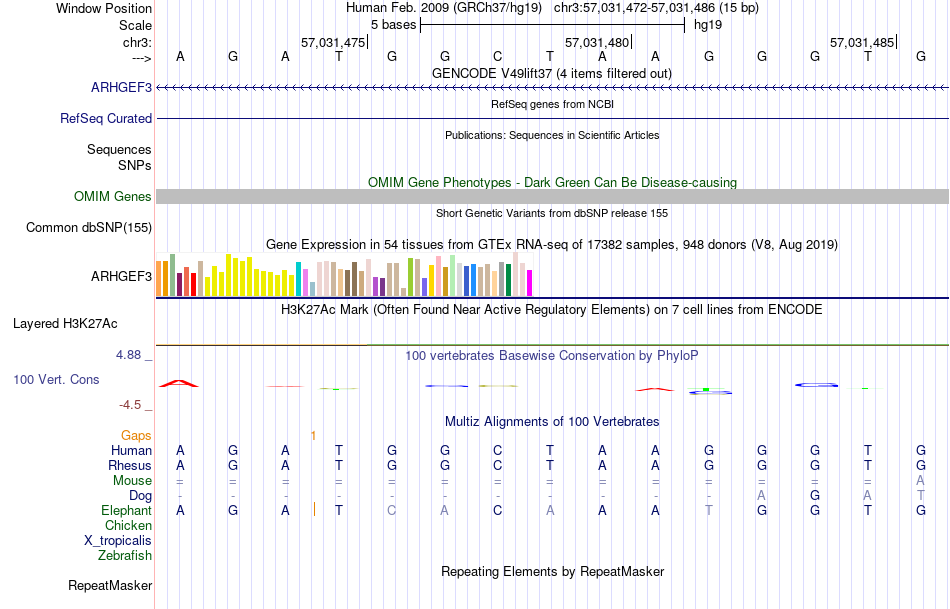Click the magenta last bar of GTEx chart

(x=529, y=283)
